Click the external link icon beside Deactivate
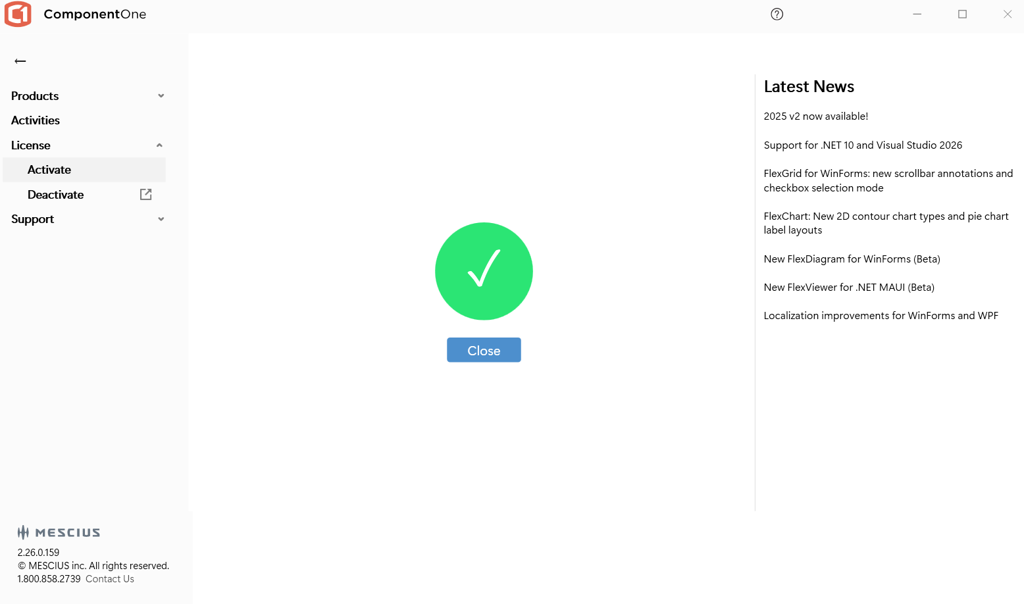 click(x=146, y=194)
